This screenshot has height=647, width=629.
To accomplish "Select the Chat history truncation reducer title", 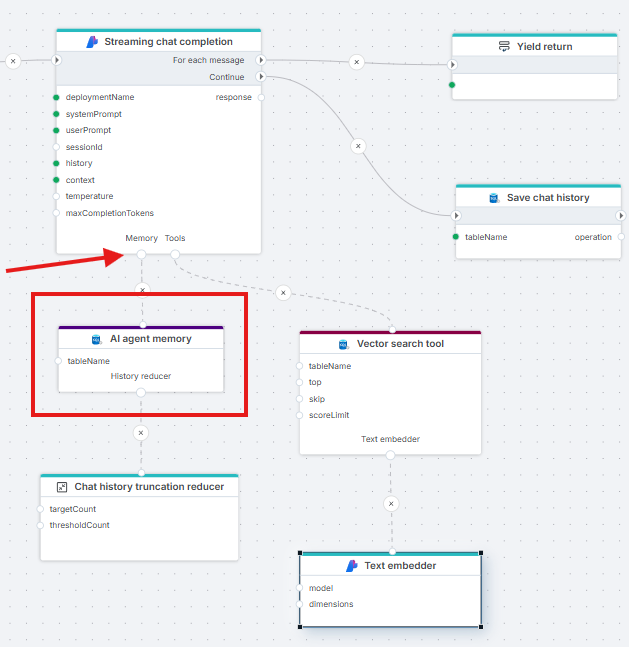I will (149, 487).
